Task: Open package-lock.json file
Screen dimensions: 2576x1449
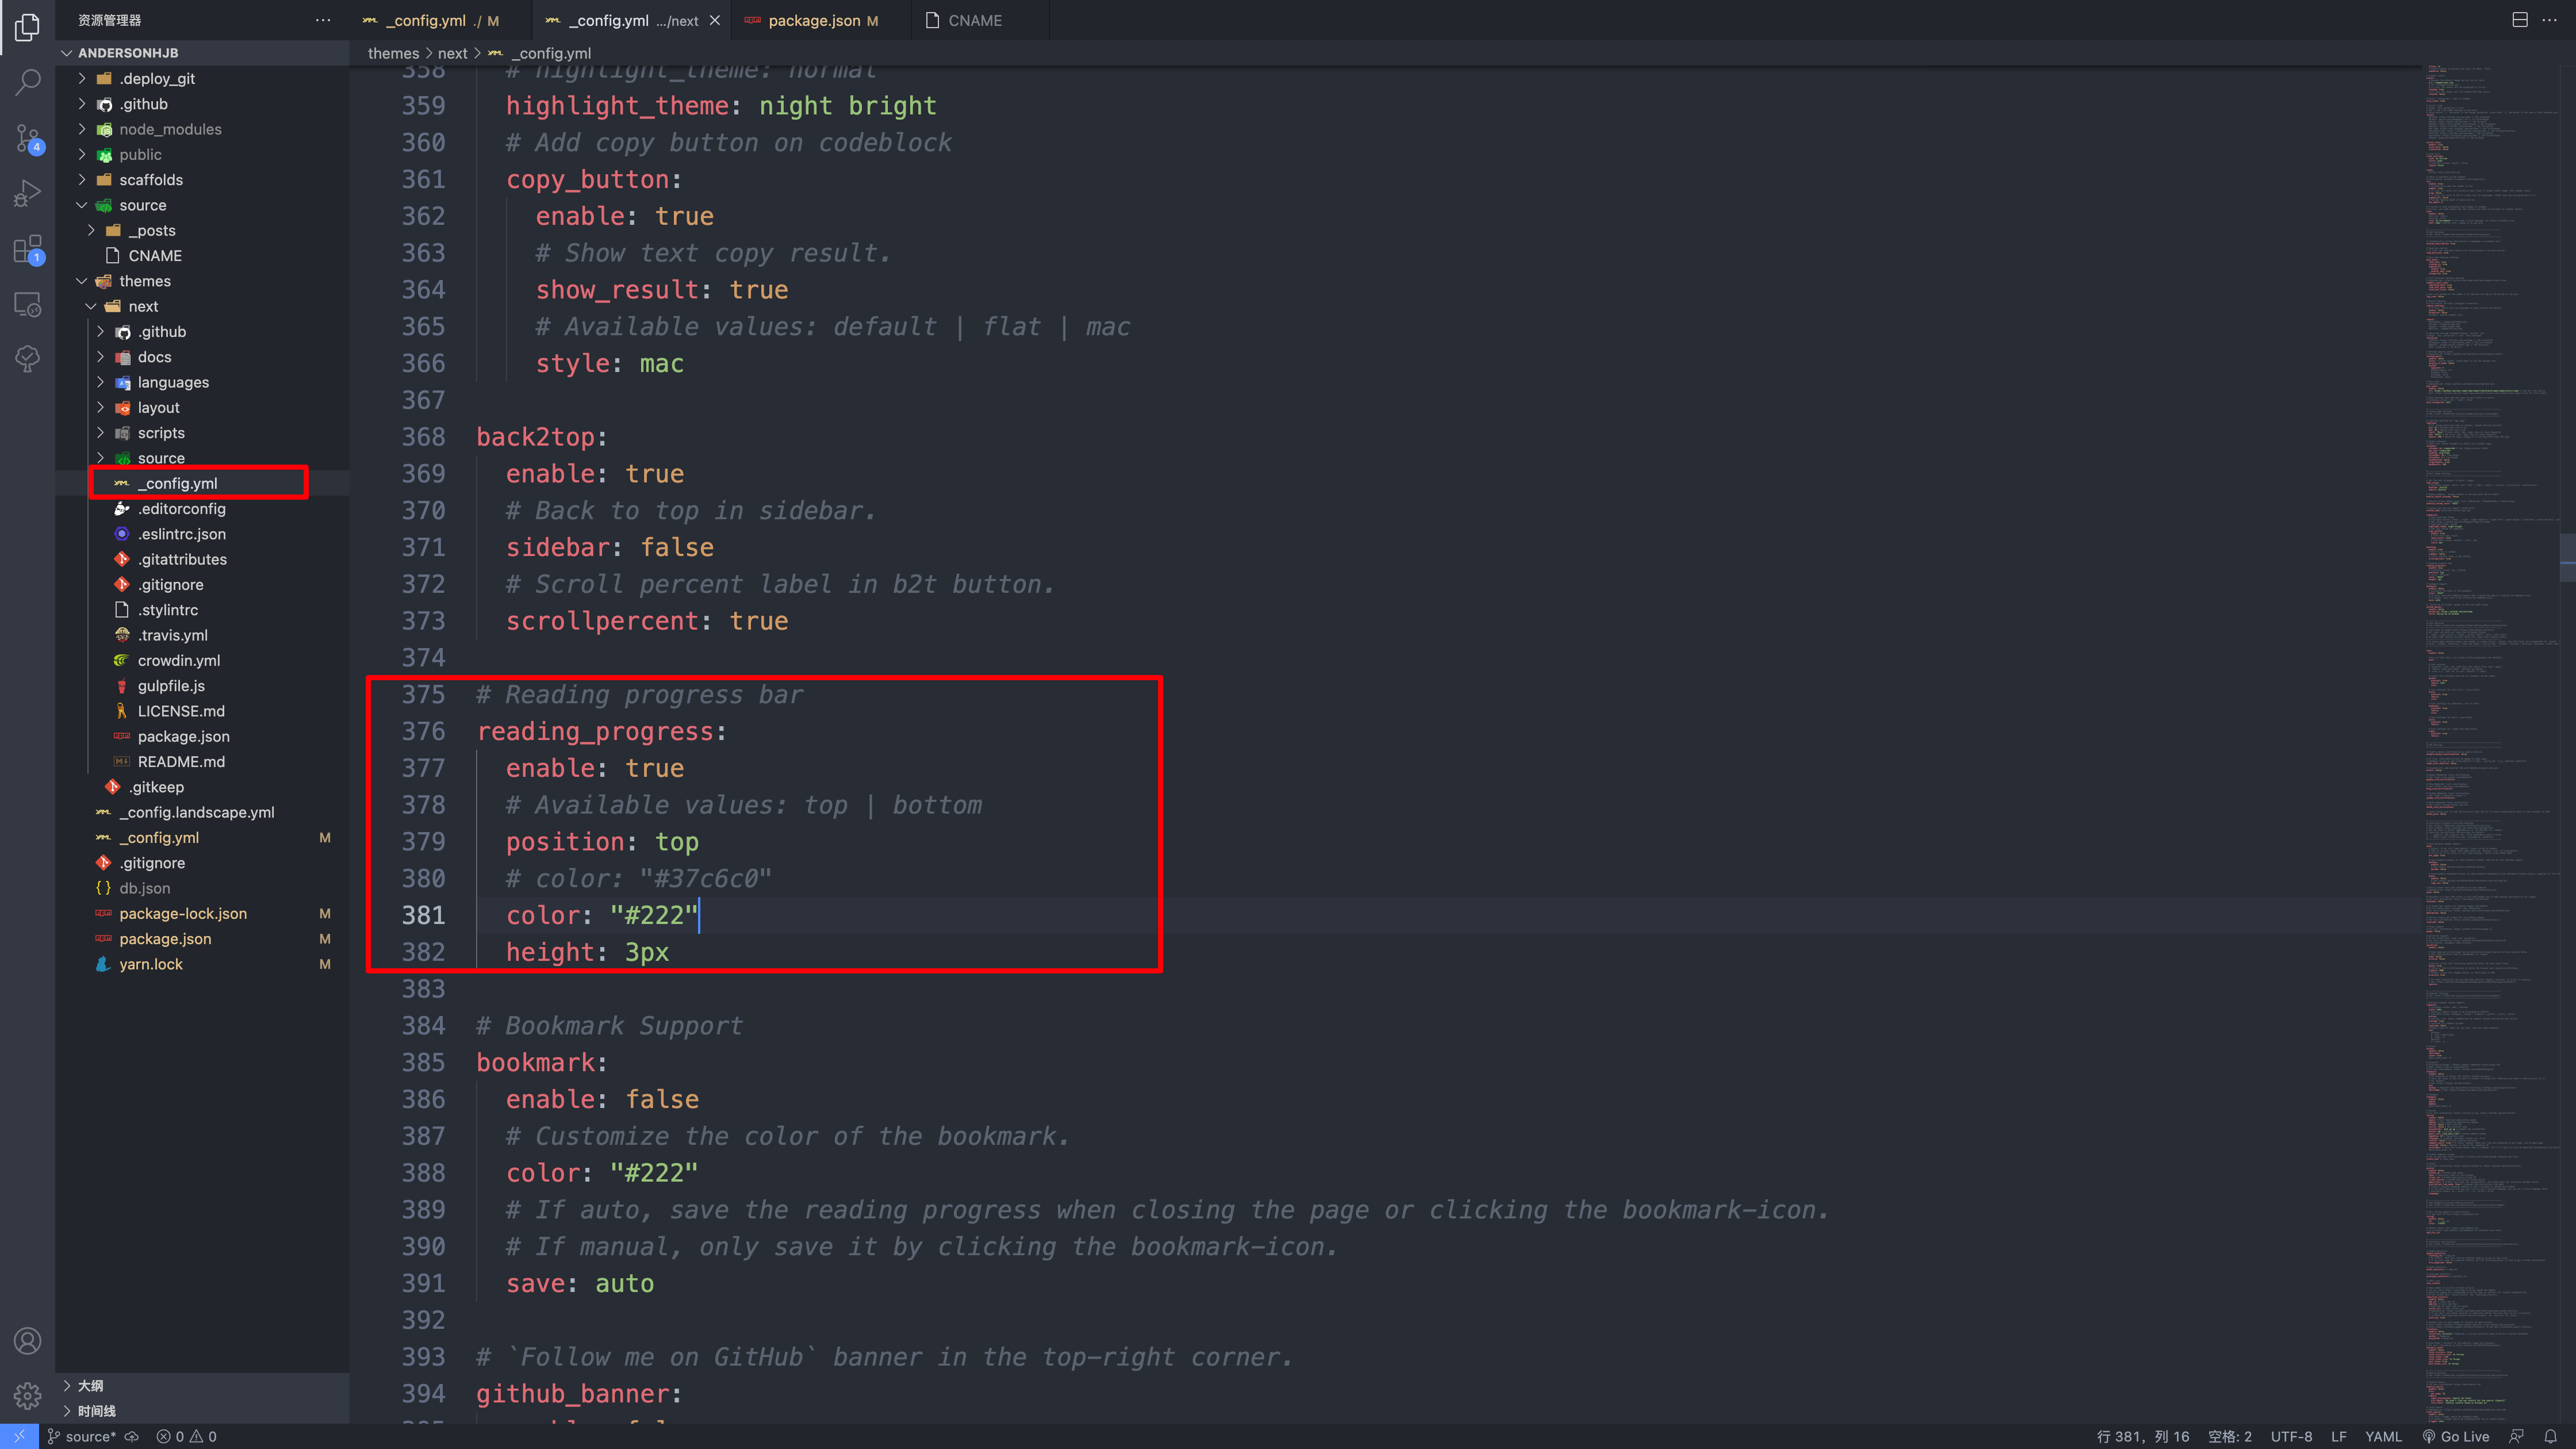Action: pyautogui.click(x=202, y=913)
